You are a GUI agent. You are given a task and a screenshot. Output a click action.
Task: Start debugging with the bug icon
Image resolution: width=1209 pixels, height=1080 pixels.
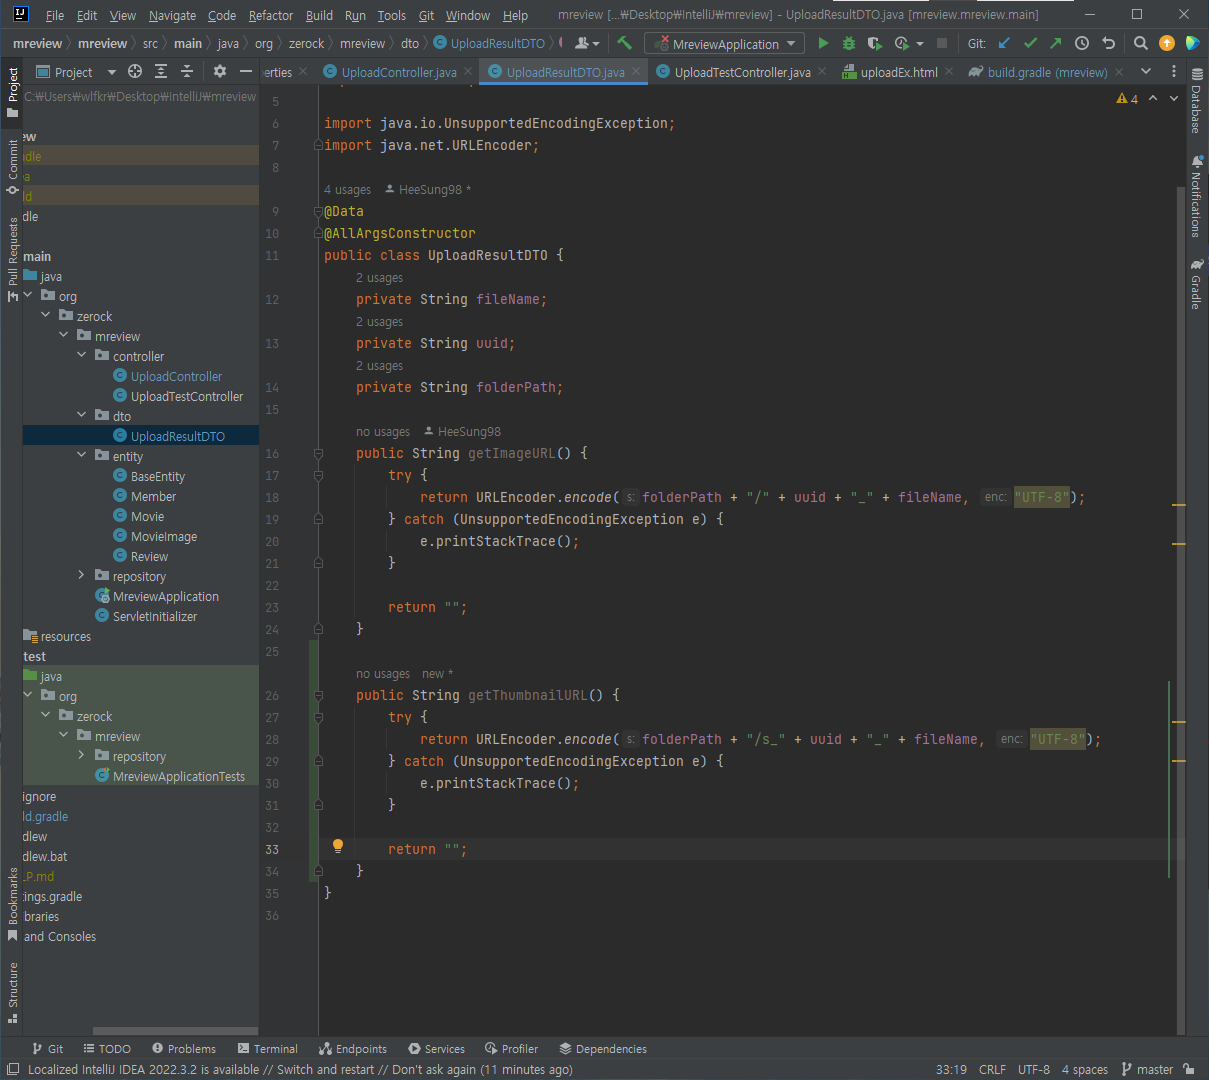(x=849, y=43)
